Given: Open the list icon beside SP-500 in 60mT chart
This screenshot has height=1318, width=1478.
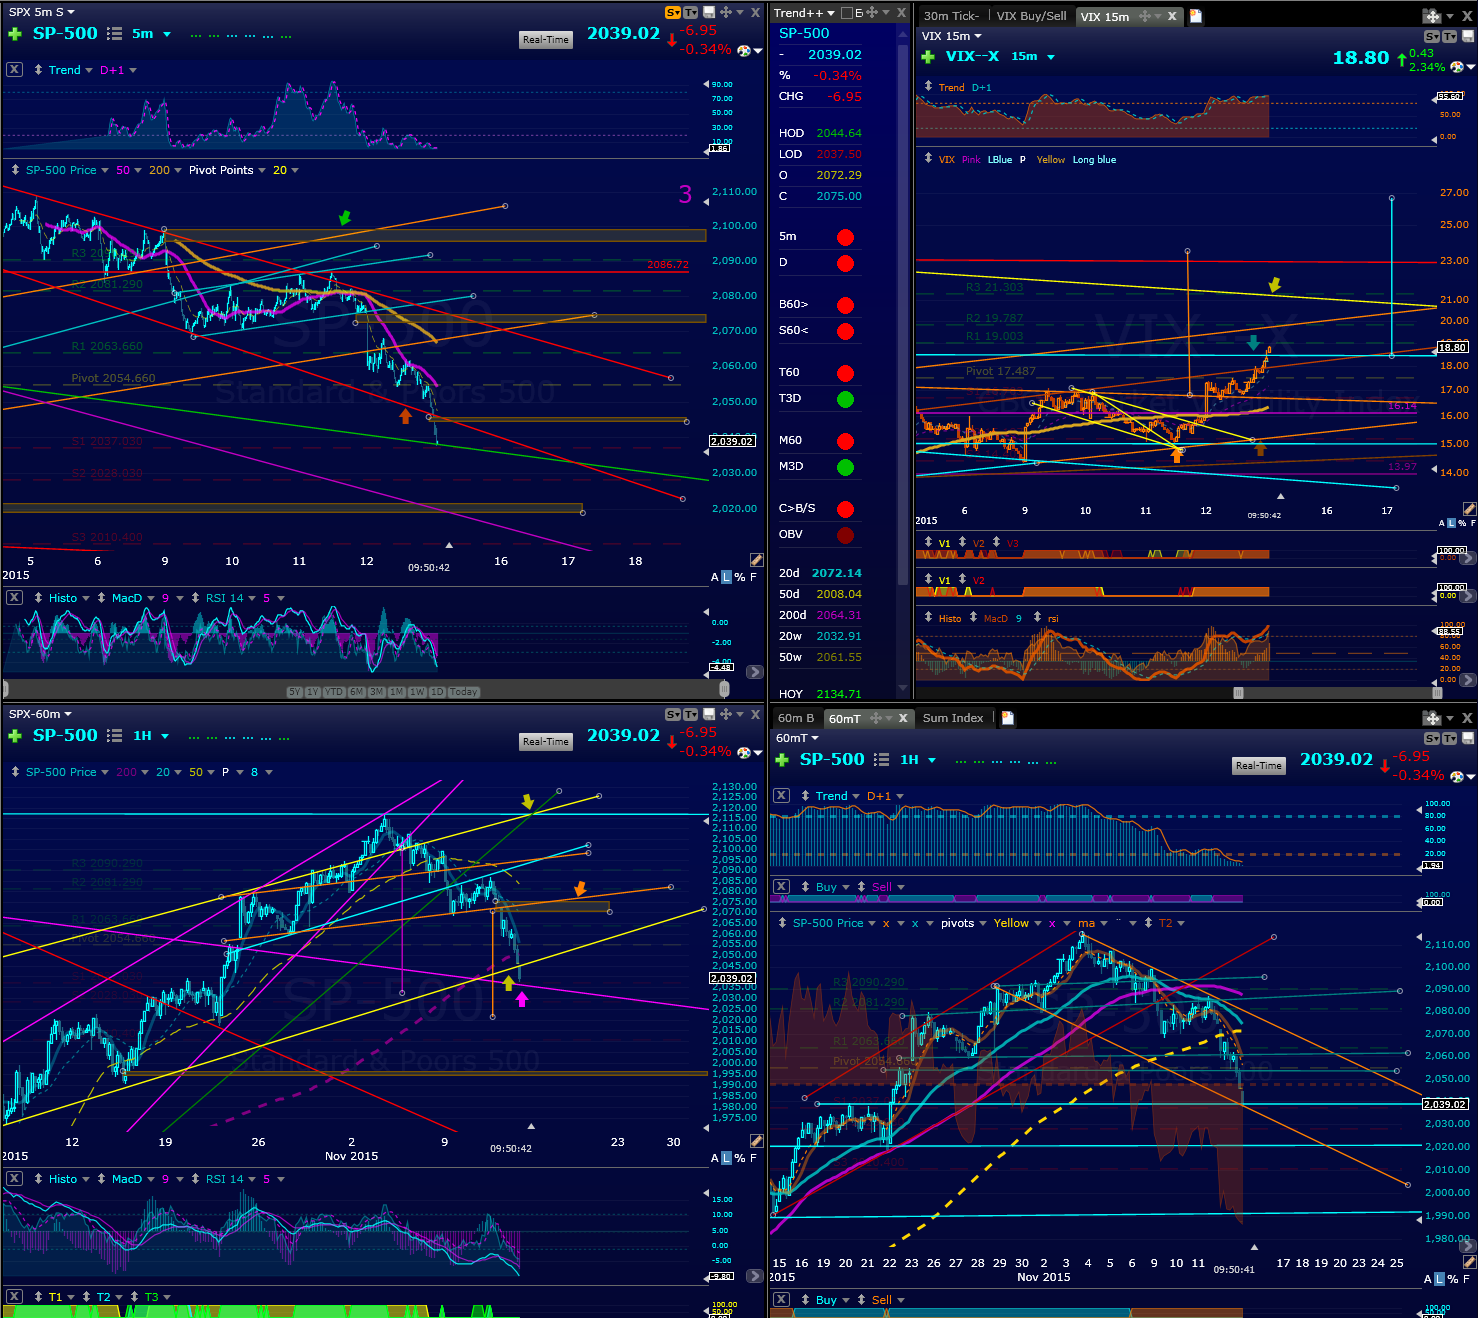Looking at the screenshot, I should [881, 760].
